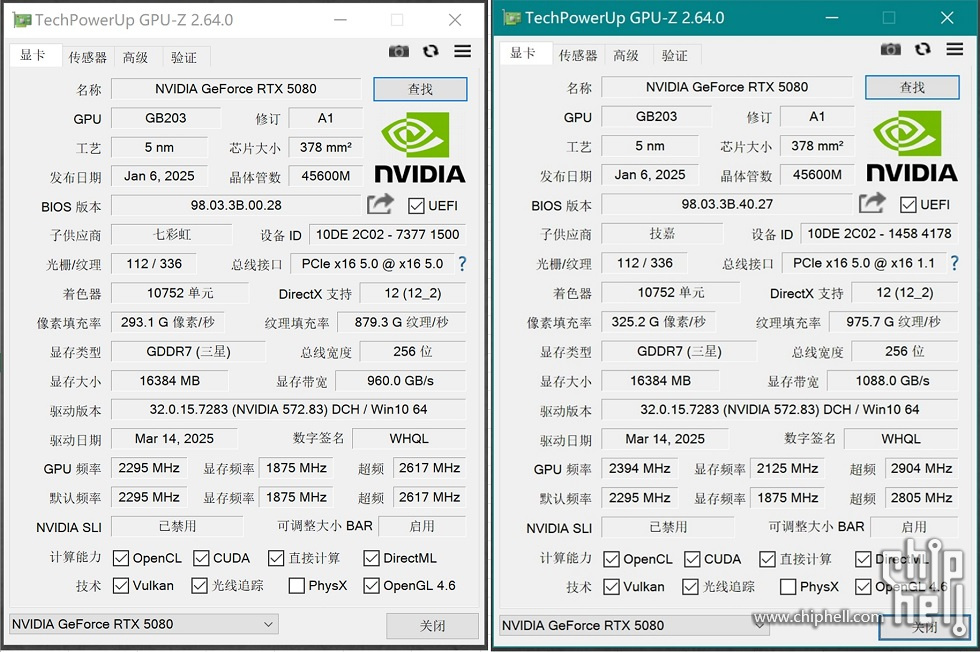
Task: Toggle 光线追踪 checkbox in right window
Action: [x=690, y=587]
